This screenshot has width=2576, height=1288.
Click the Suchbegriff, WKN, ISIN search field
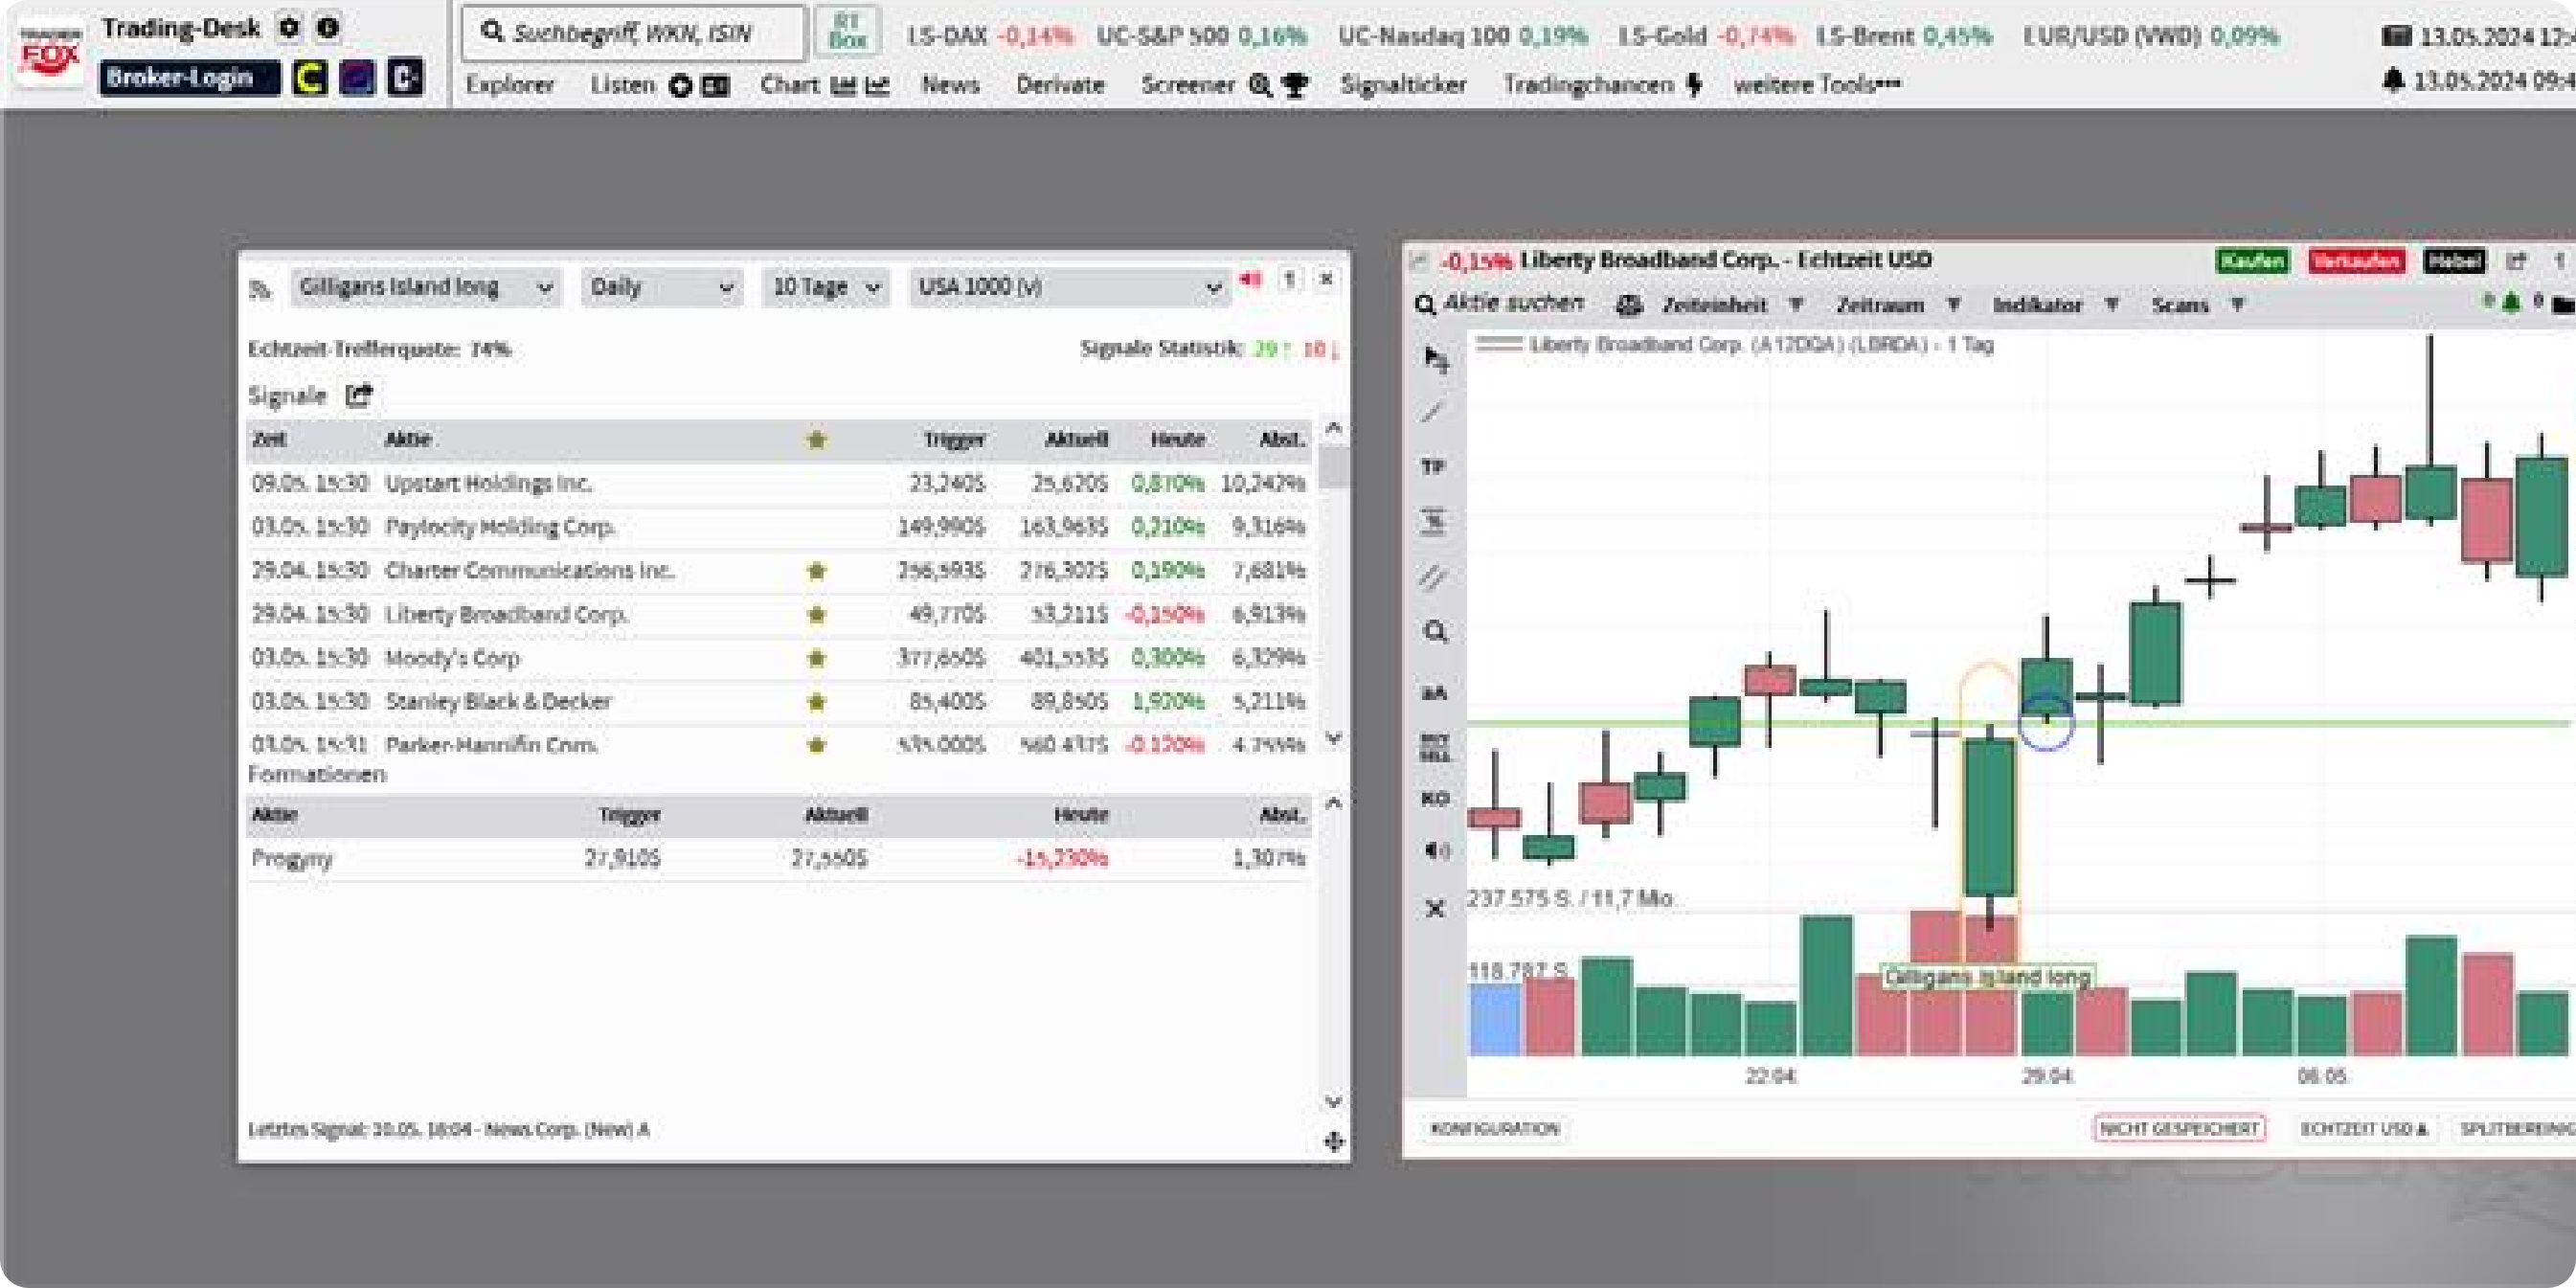tap(633, 34)
